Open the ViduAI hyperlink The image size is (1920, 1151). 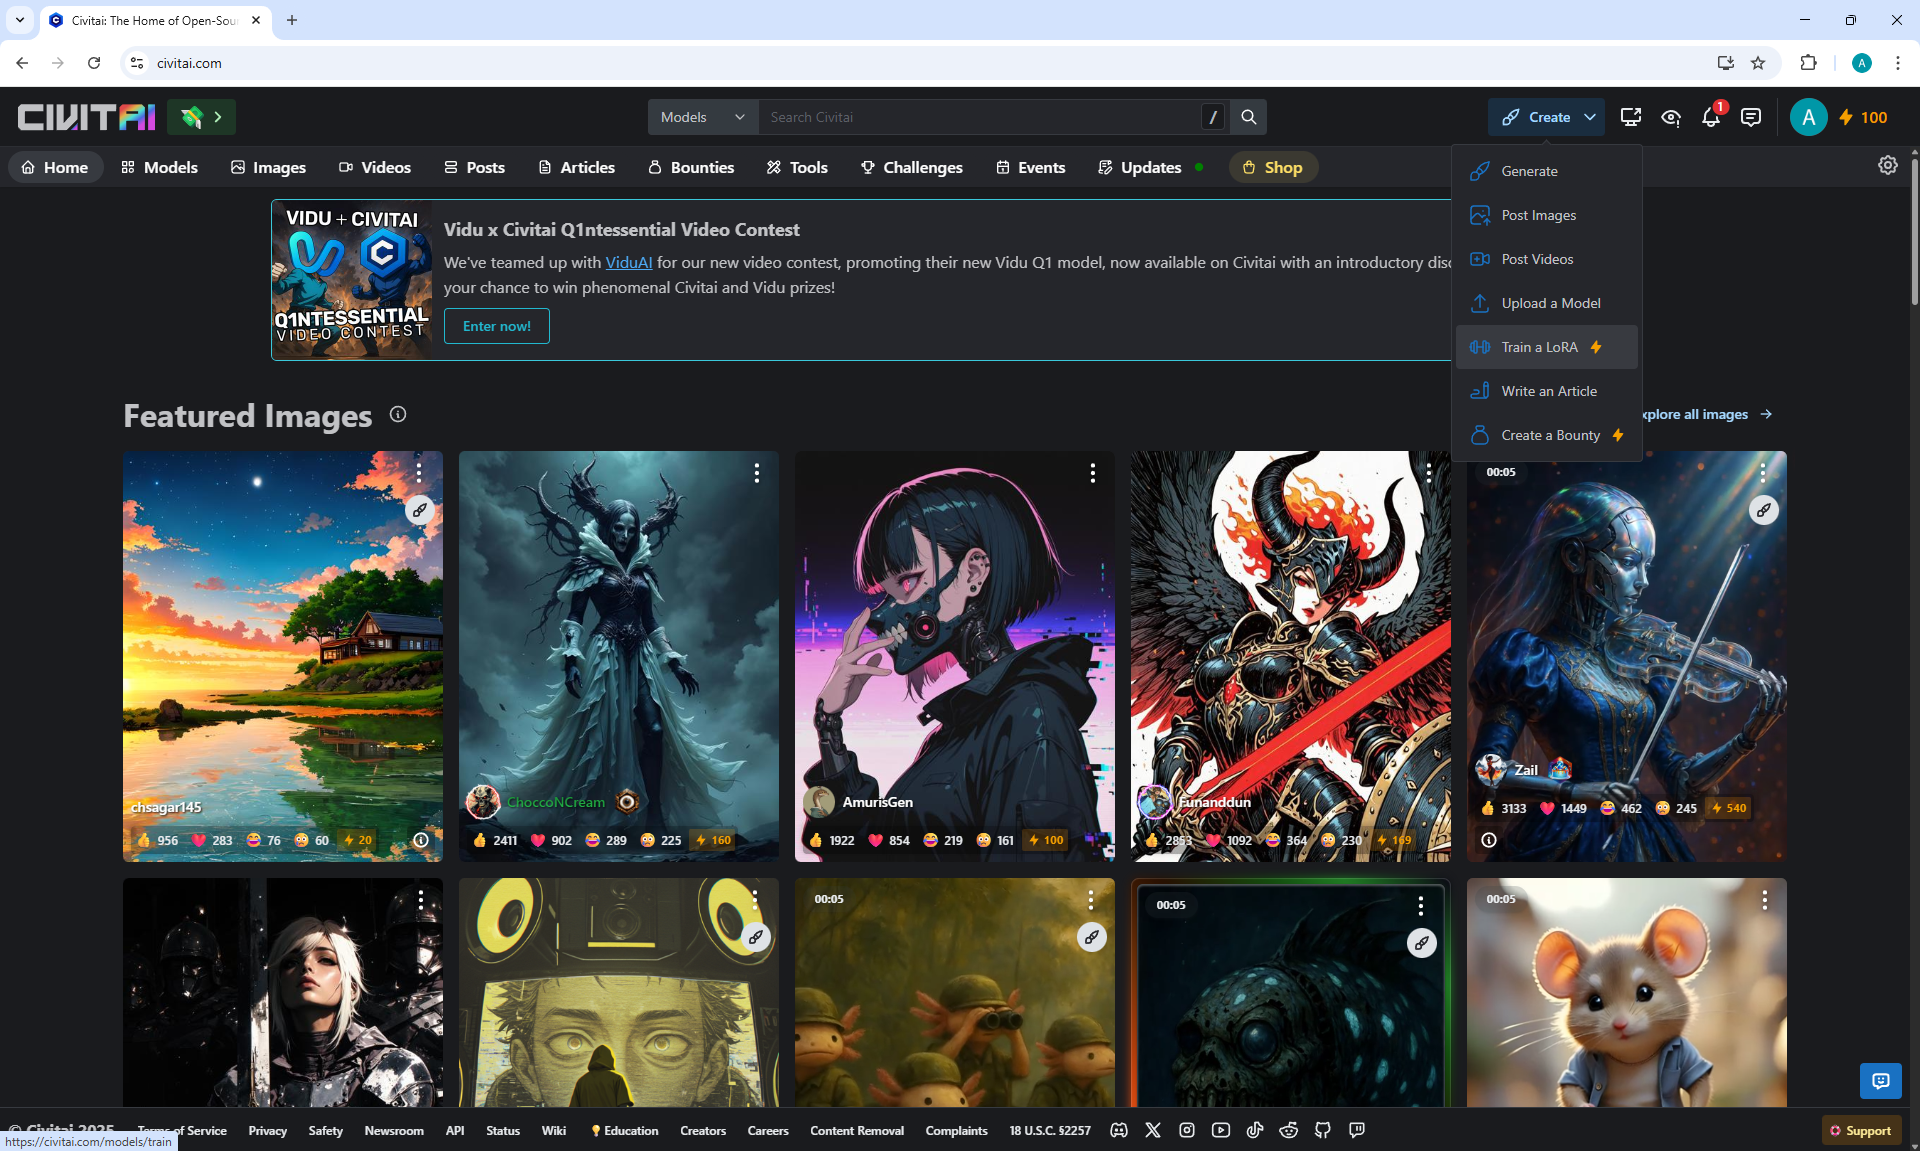coord(628,262)
